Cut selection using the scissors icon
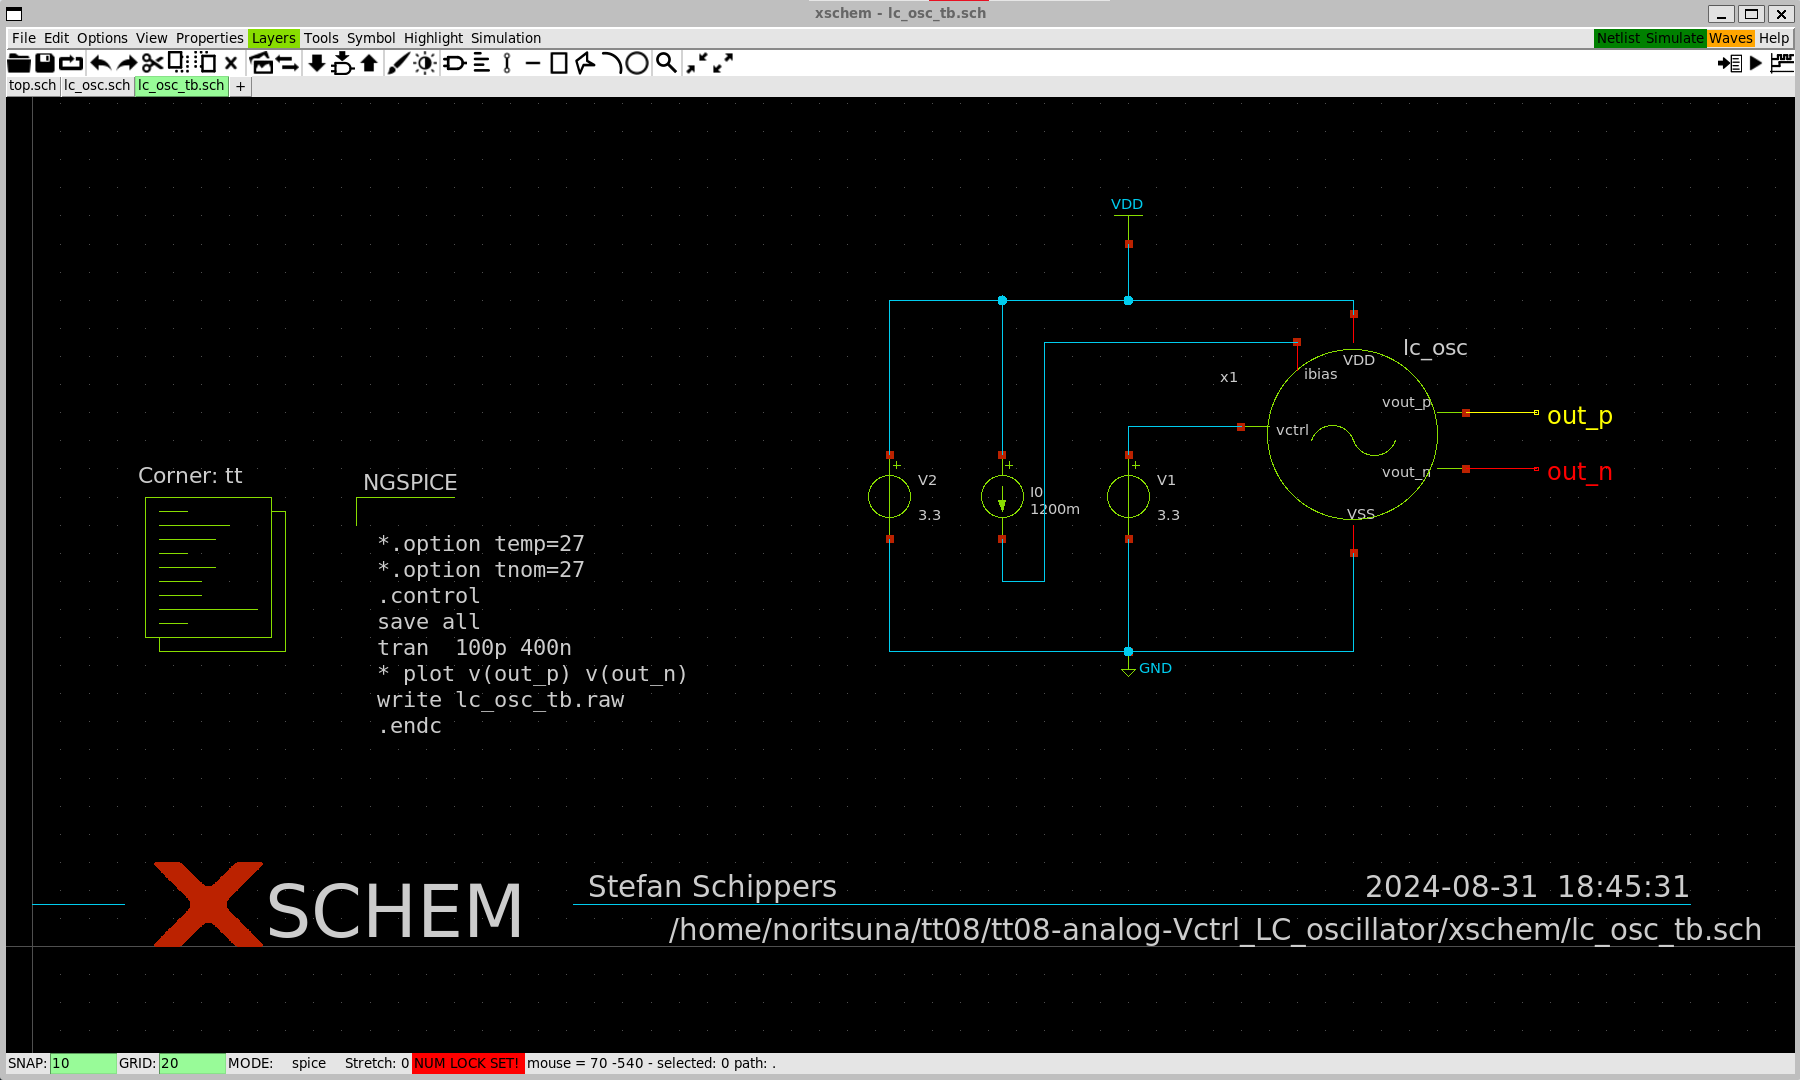This screenshot has height=1080, width=1800. click(153, 62)
